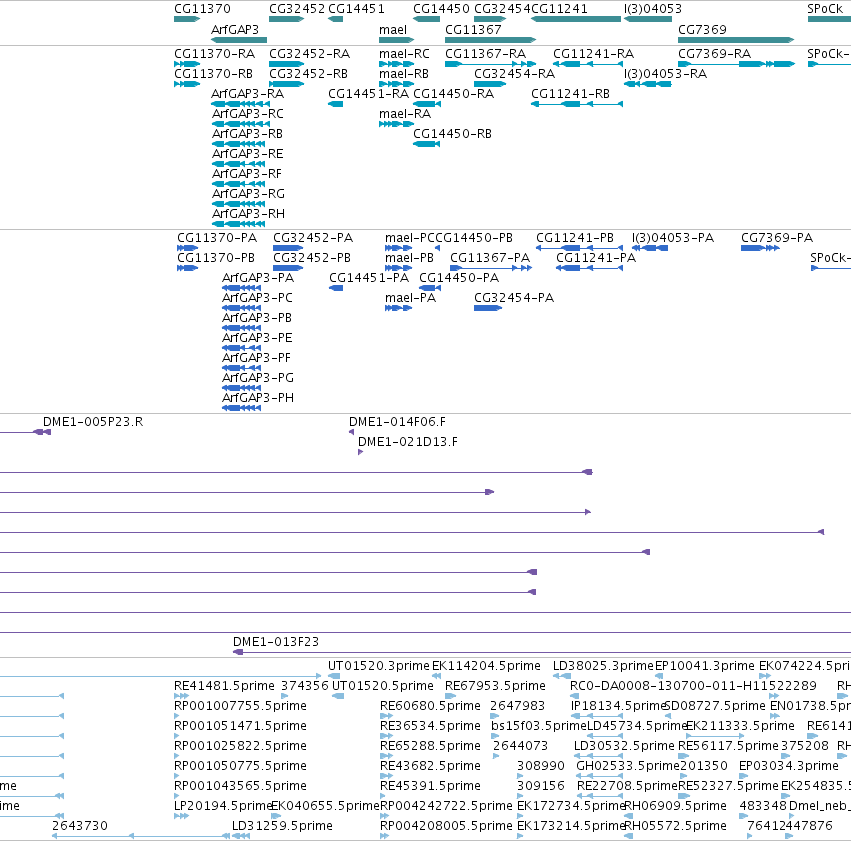Click the DME1-021D13.F BAC end label
The height and width of the screenshot is (841, 851).
tap(408, 442)
